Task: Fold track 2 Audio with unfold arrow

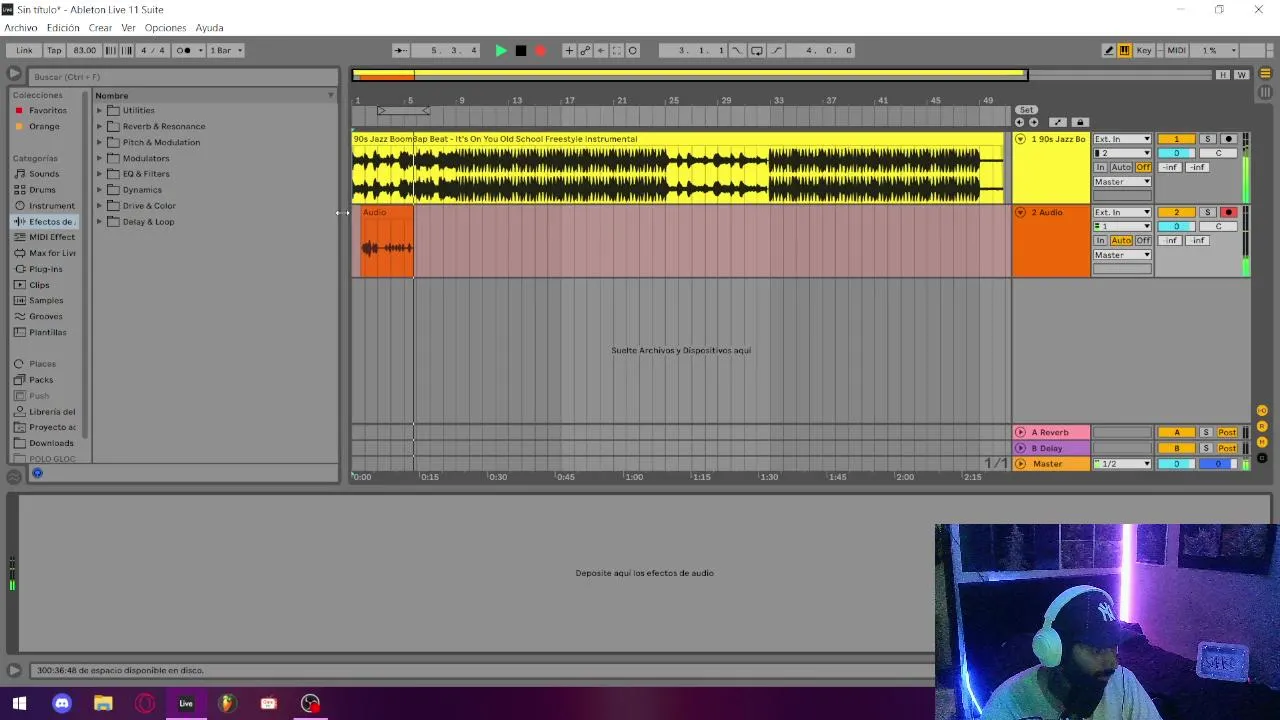Action: pyautogui.click(x=1020, y=212)
